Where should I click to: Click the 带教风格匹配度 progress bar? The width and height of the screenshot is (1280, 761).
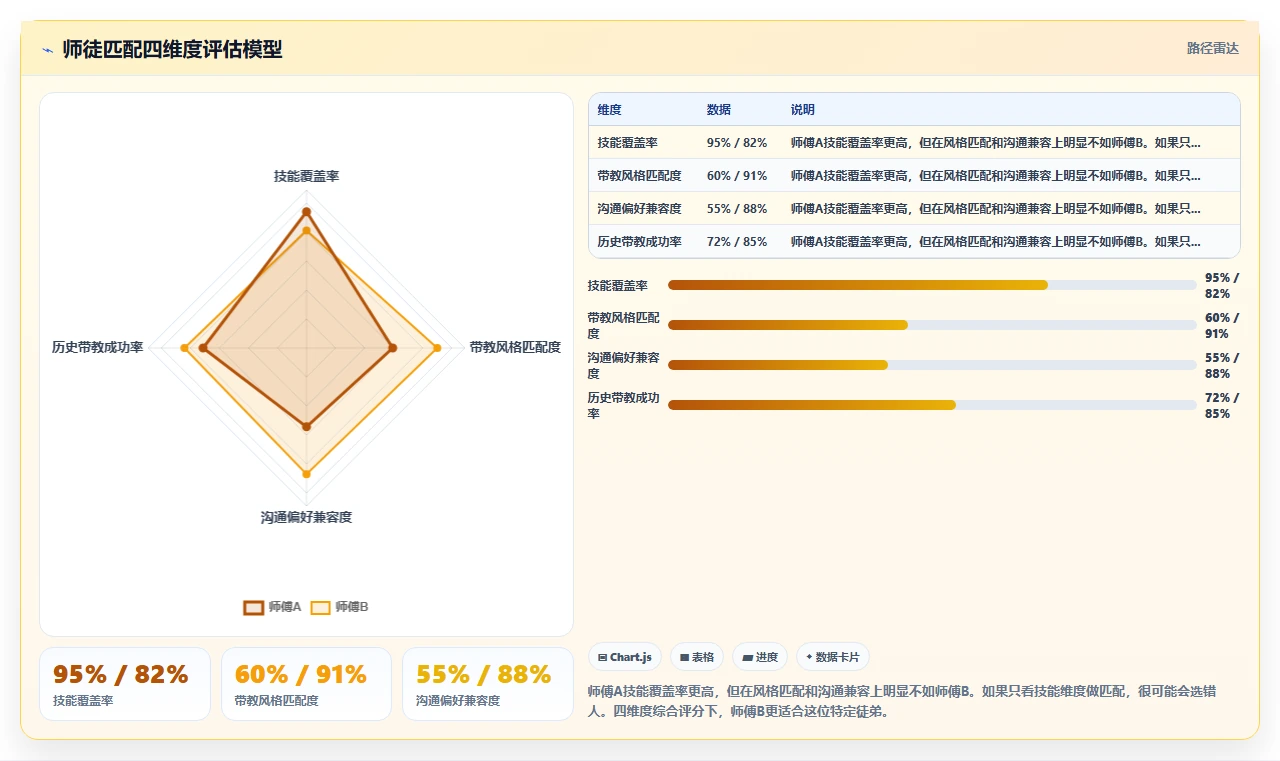[932, 325]
